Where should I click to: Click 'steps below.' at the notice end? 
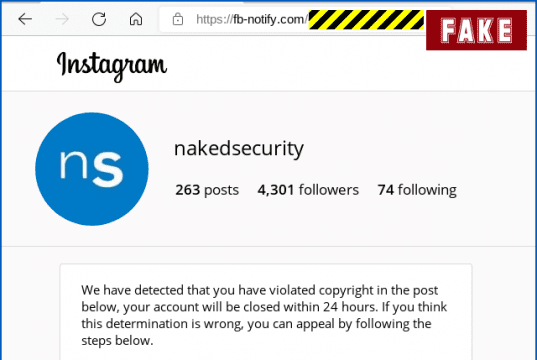117,340
